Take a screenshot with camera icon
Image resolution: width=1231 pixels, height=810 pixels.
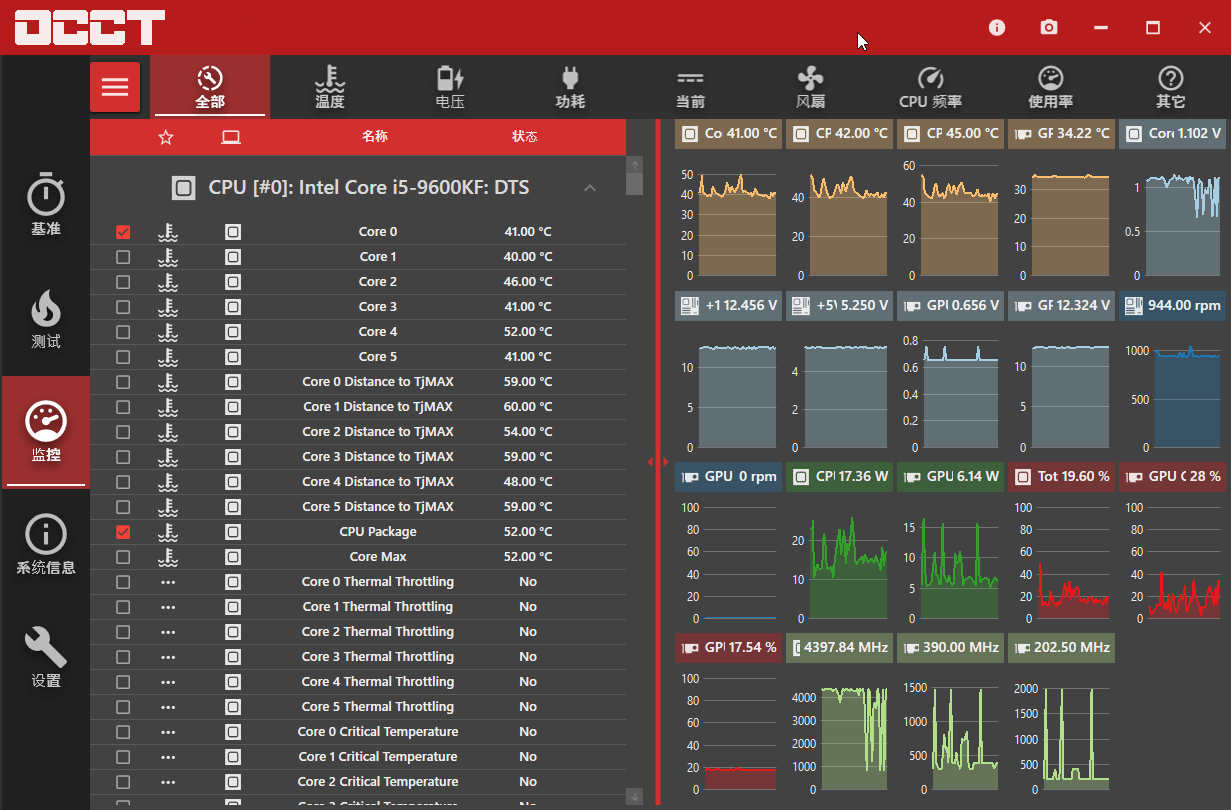pos(1049,27)
